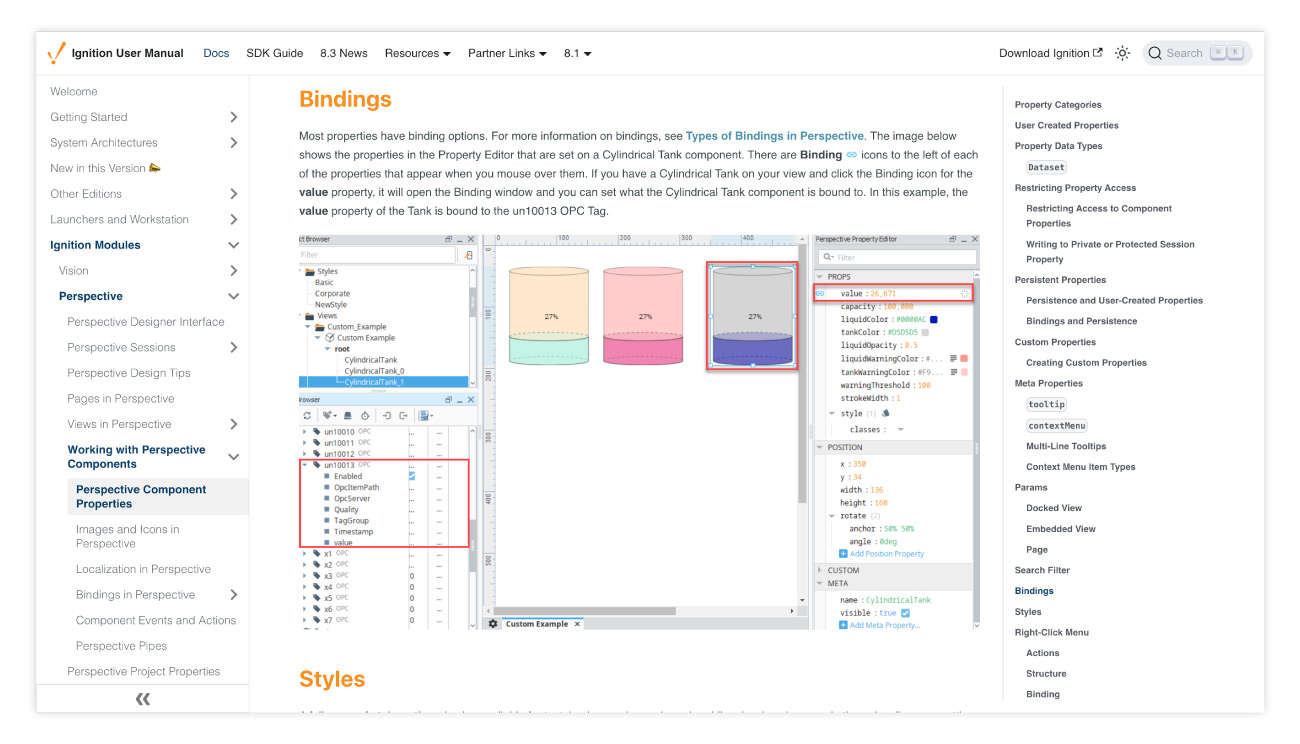Click the blue liquidColor swatch in the screenshot

933,320
